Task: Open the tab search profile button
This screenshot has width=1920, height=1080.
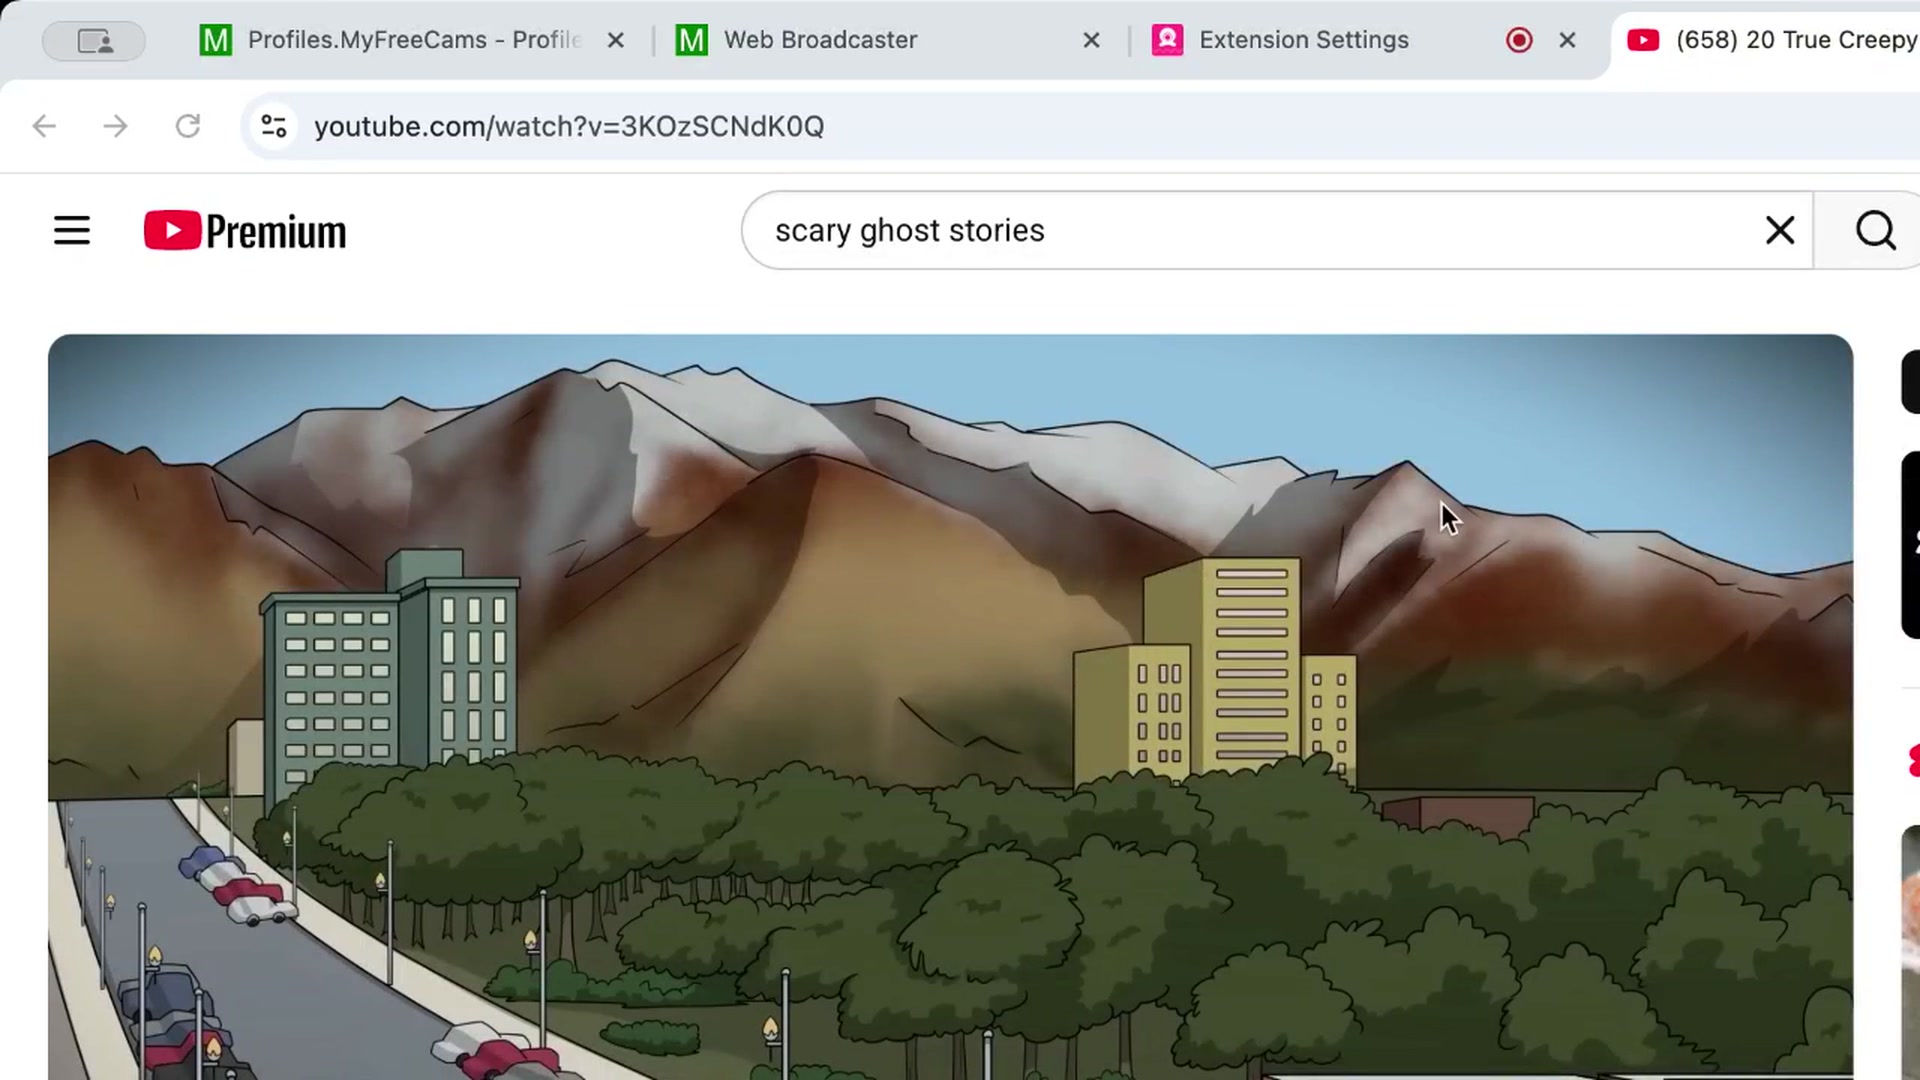Action: coord(94,41)
